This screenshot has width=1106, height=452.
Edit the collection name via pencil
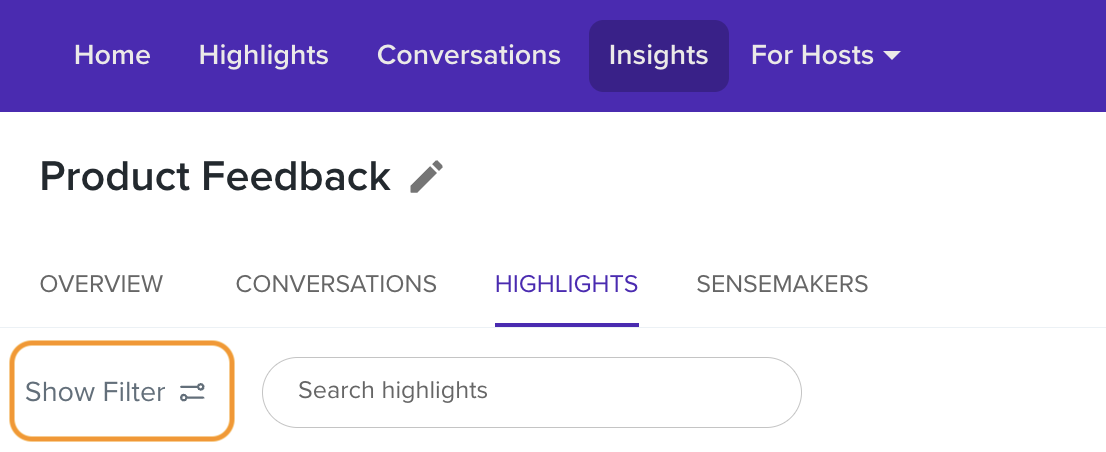tap(427, 178)
